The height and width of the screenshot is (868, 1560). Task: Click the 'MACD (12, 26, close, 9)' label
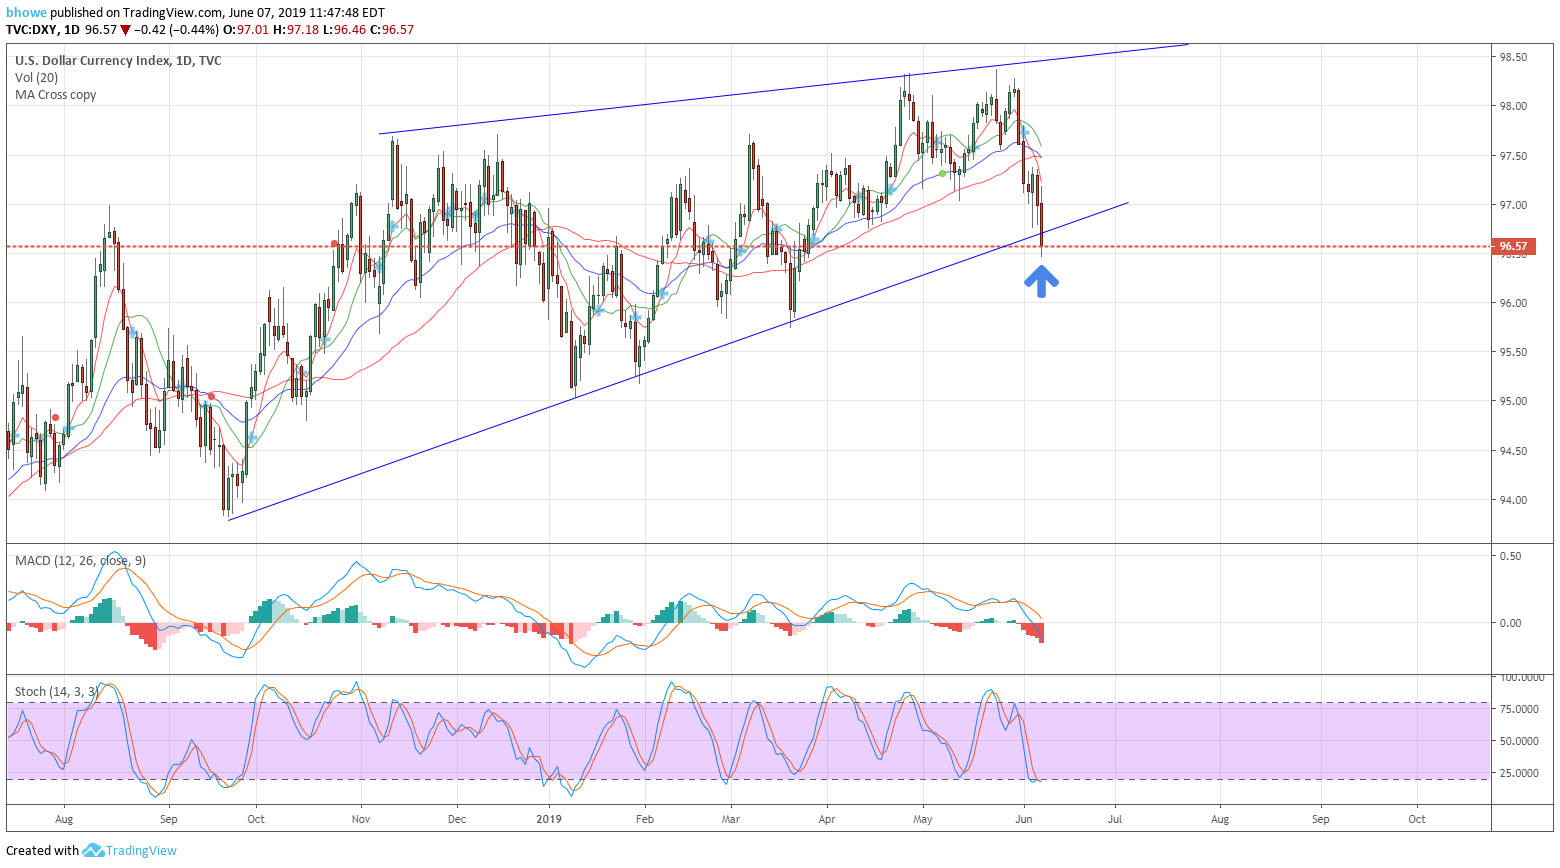click(80, 560)
